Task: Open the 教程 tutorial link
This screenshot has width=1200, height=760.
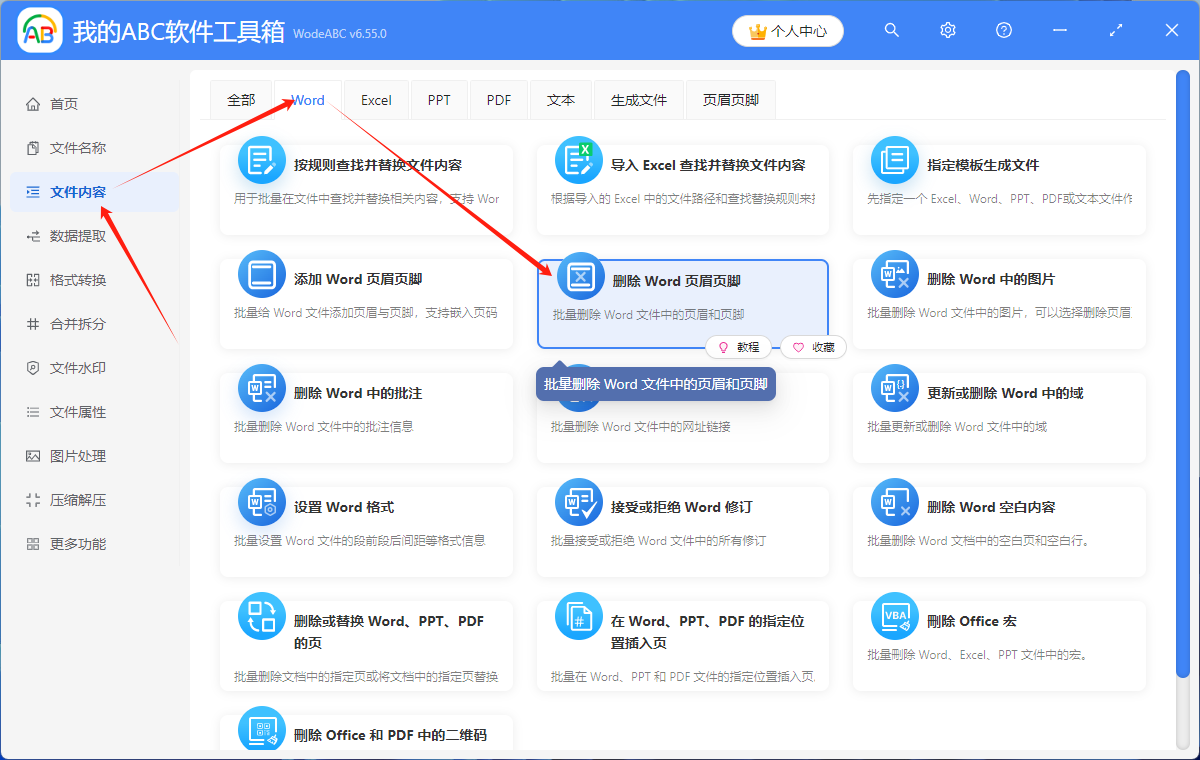Action: 737,347
